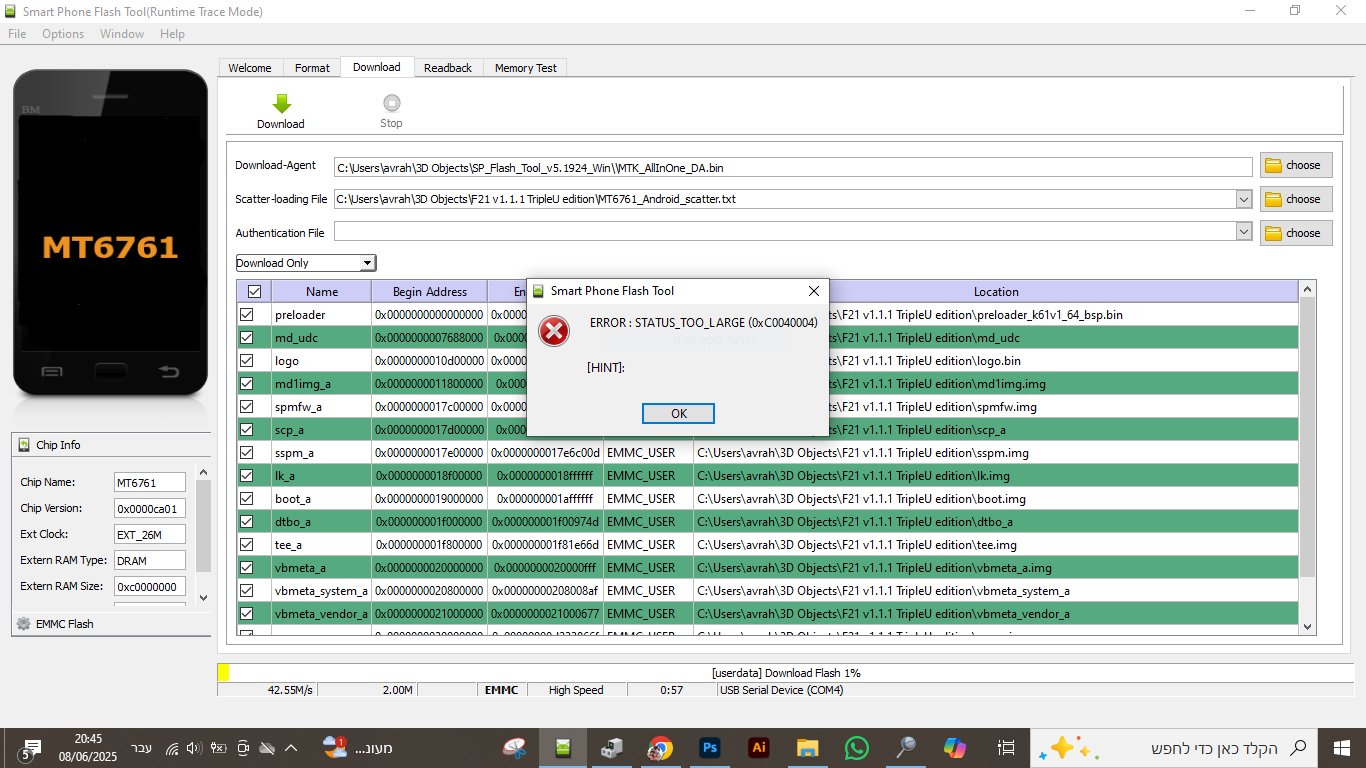This screenshot has width=1366, height=768.
Task: Show hidden system tray icons
Action: [x=291, y=748]
